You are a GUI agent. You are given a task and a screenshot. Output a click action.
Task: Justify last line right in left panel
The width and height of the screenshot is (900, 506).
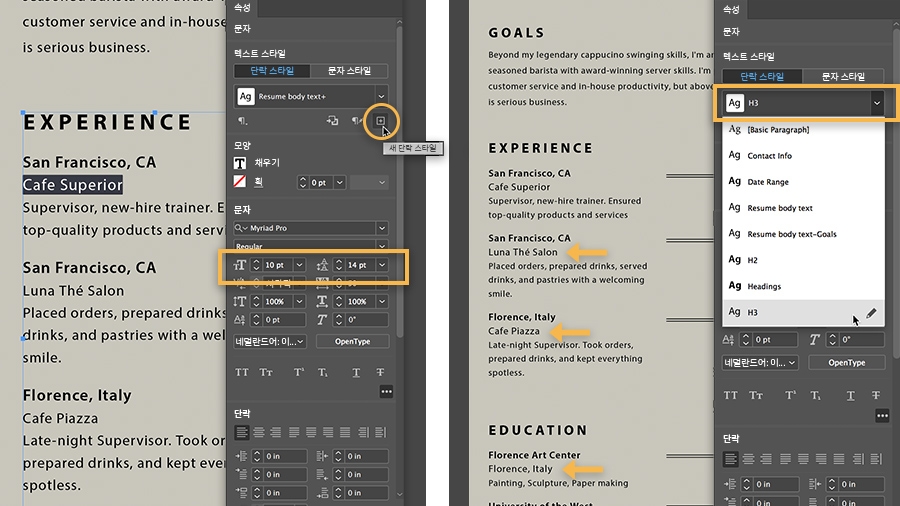(328, 432)
